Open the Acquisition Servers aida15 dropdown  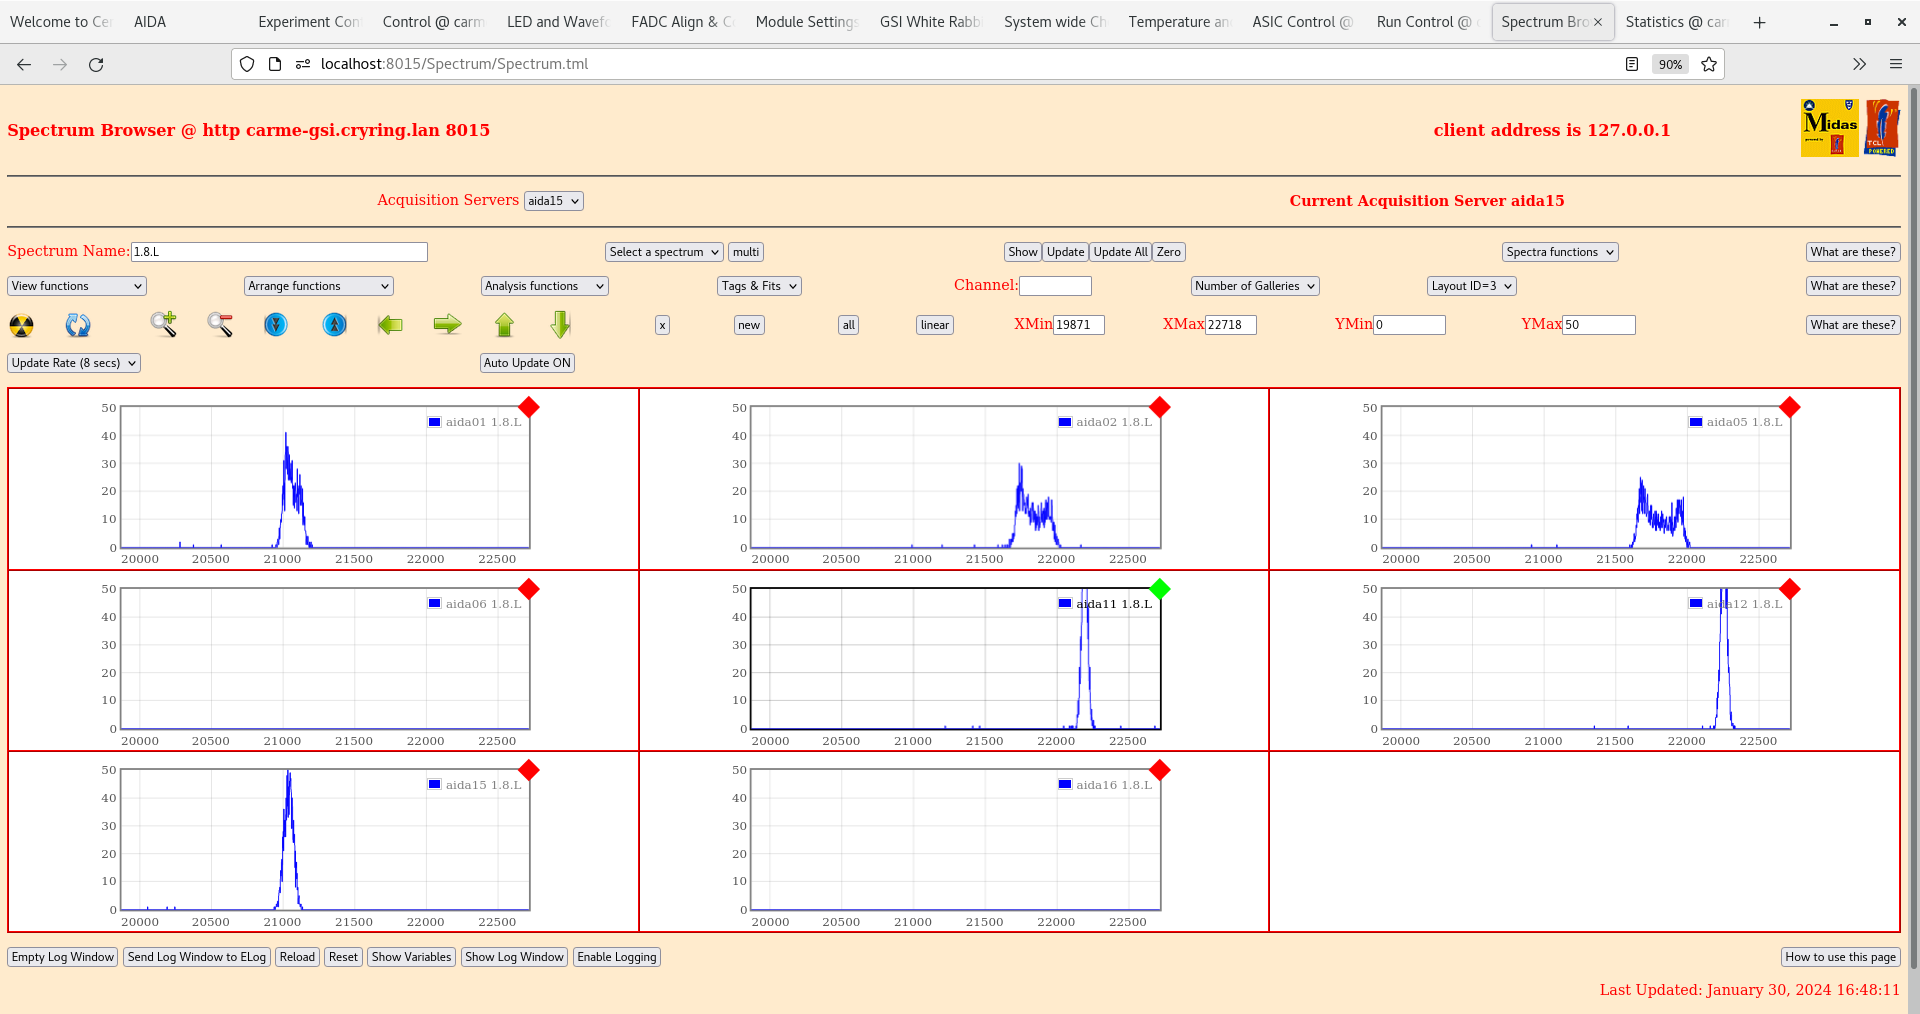click(553, 201)
